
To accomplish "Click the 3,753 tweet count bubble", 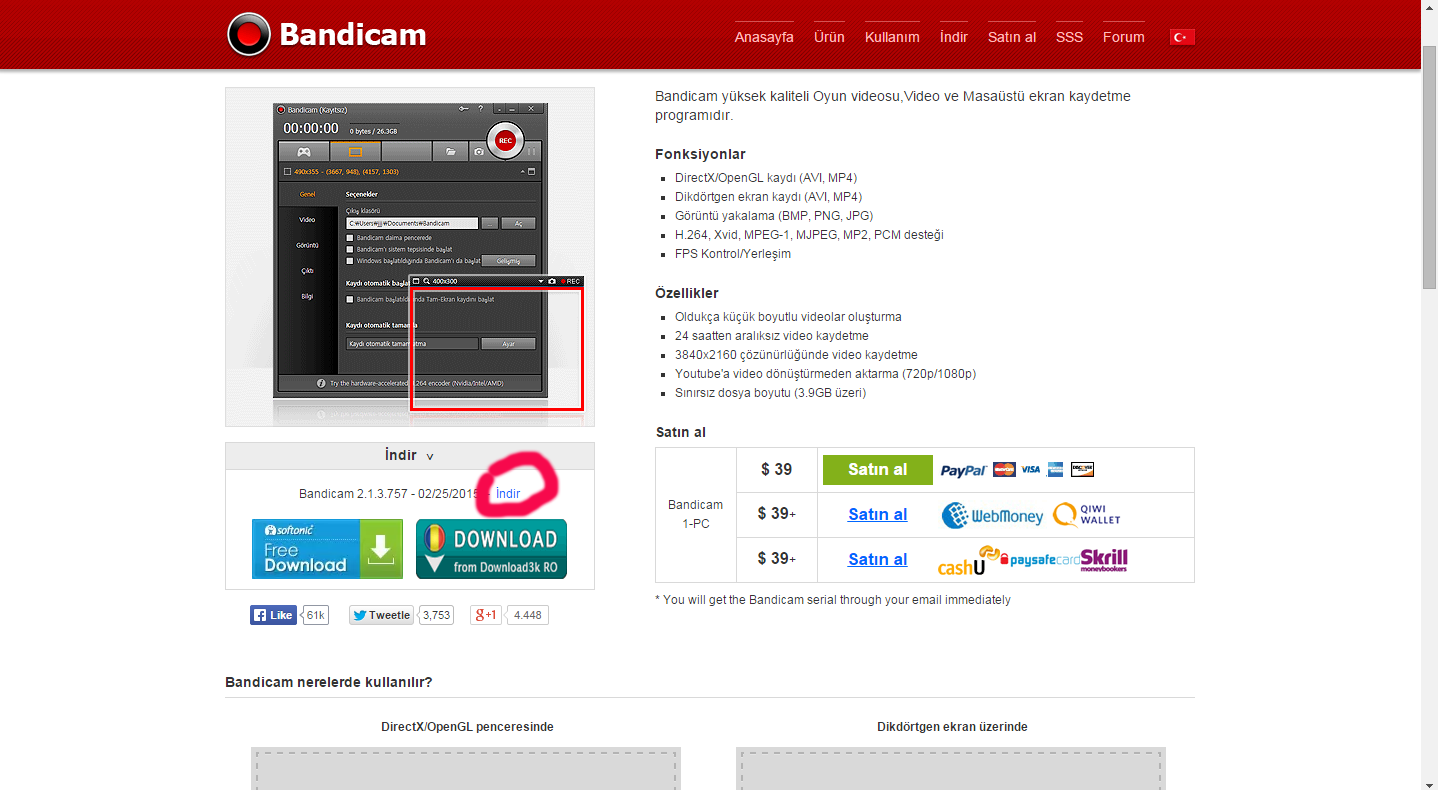I will point(436,615).
